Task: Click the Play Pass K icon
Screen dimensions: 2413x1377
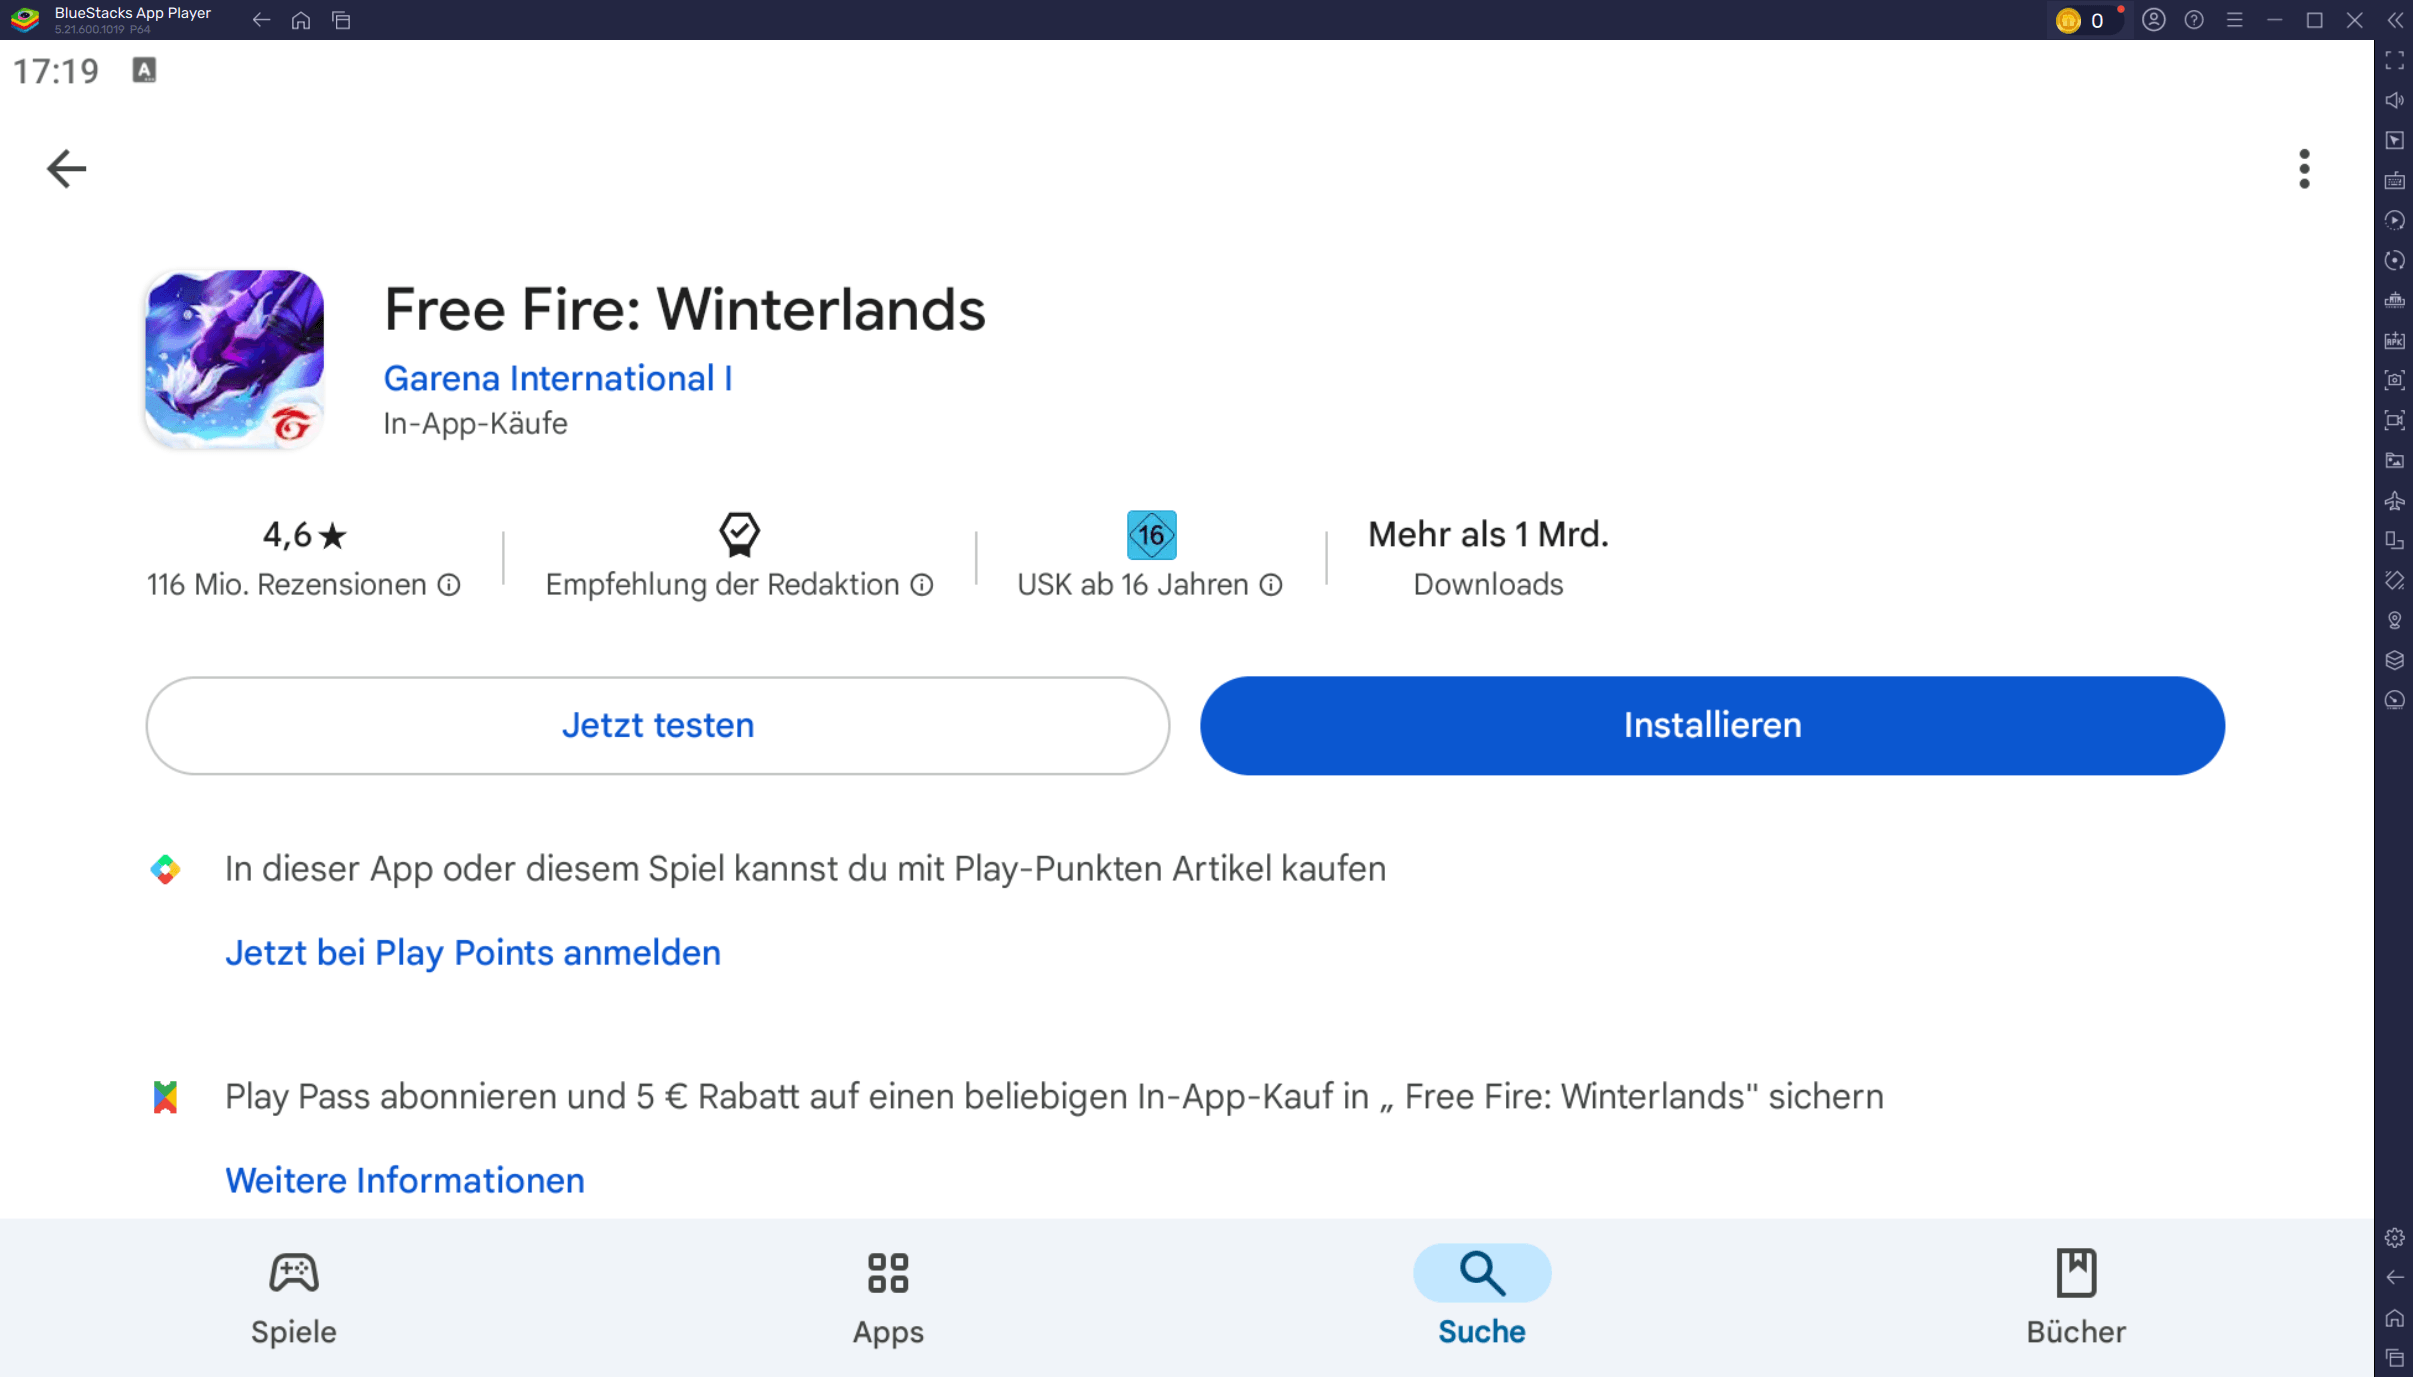Action: pyautogui.click(x=164, y=1094)
